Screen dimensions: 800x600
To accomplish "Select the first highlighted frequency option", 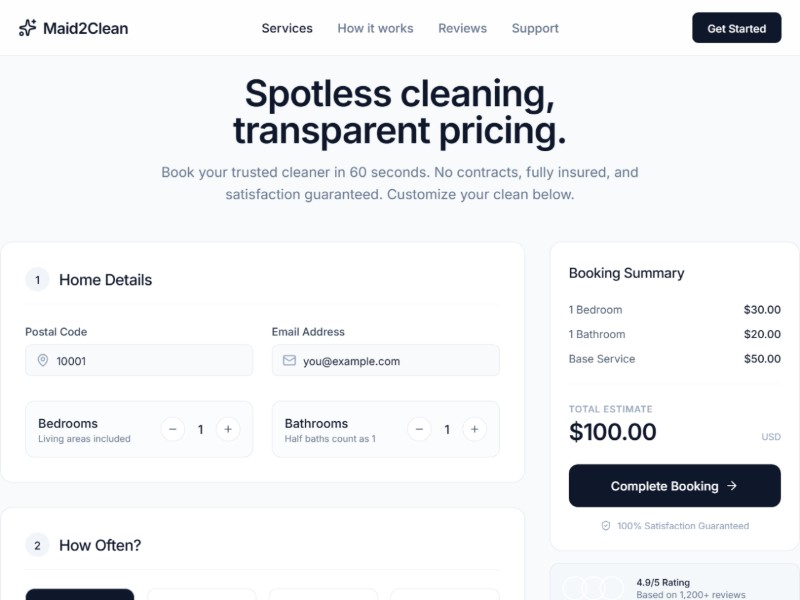I will pyautogui.click(x=80, y=594).
